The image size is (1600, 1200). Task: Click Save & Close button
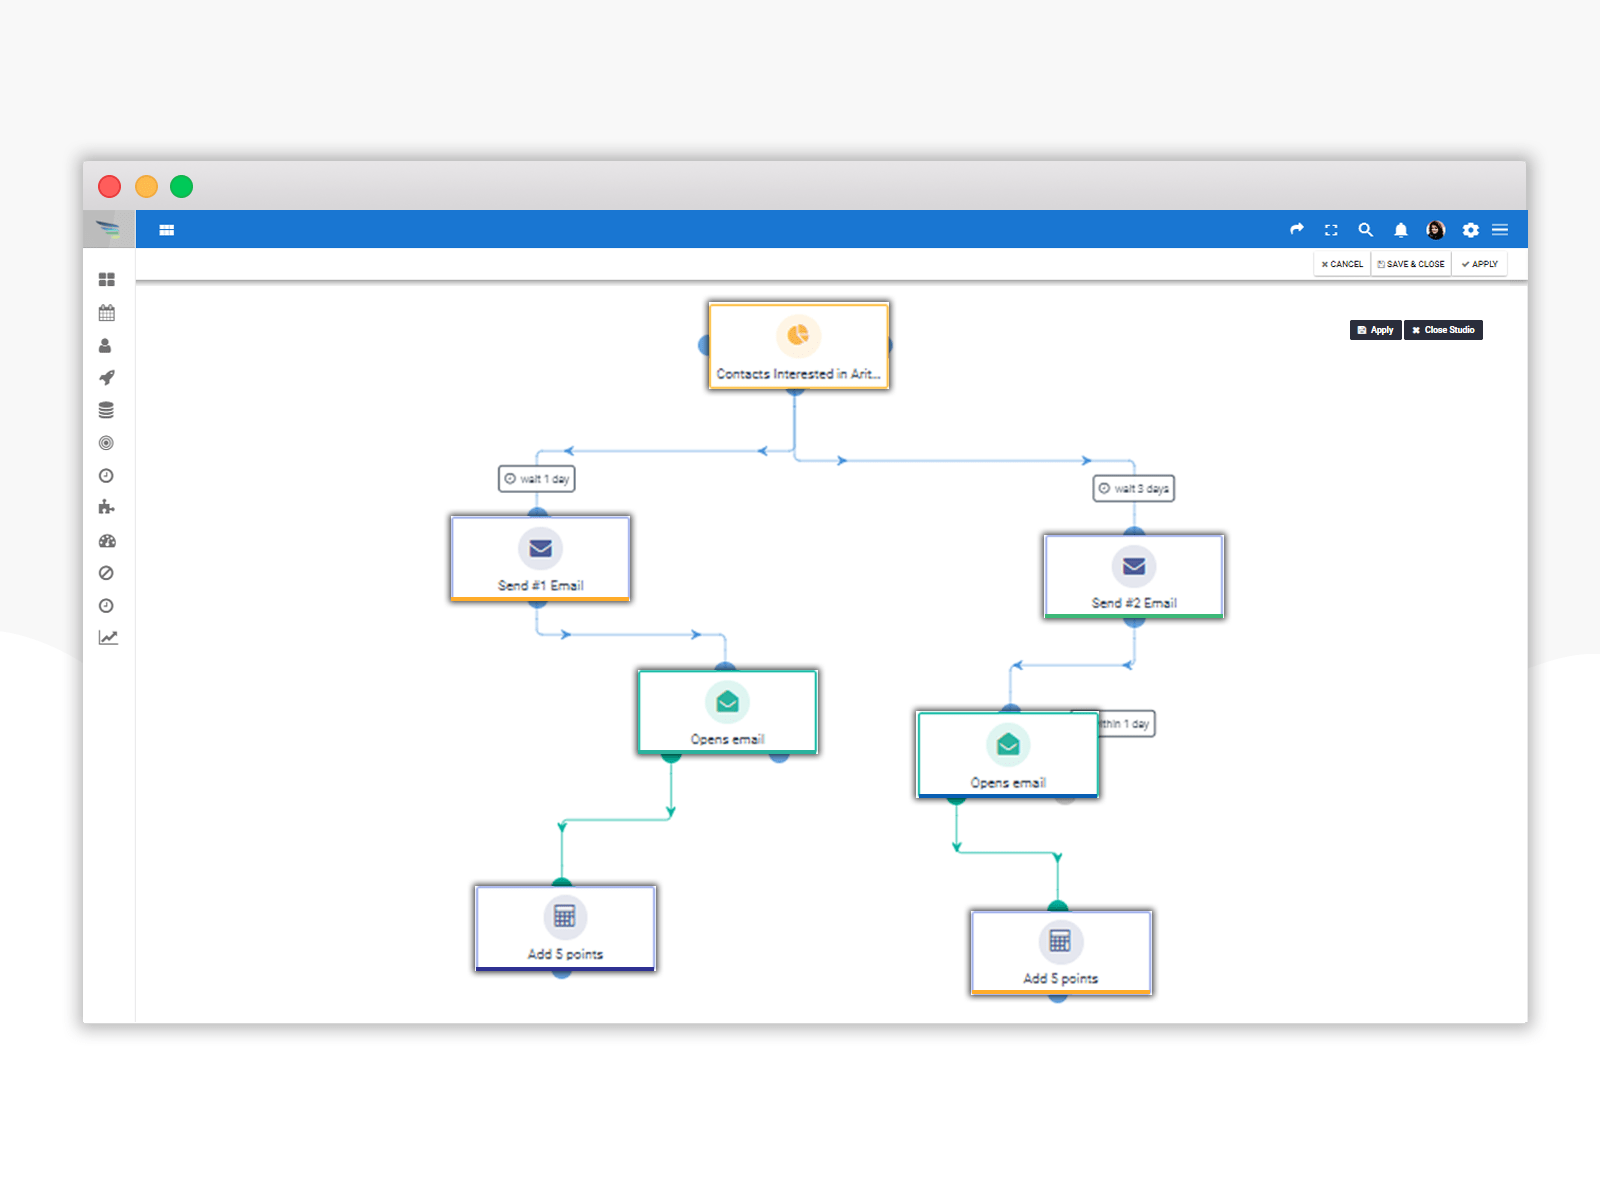[1411, 264]
